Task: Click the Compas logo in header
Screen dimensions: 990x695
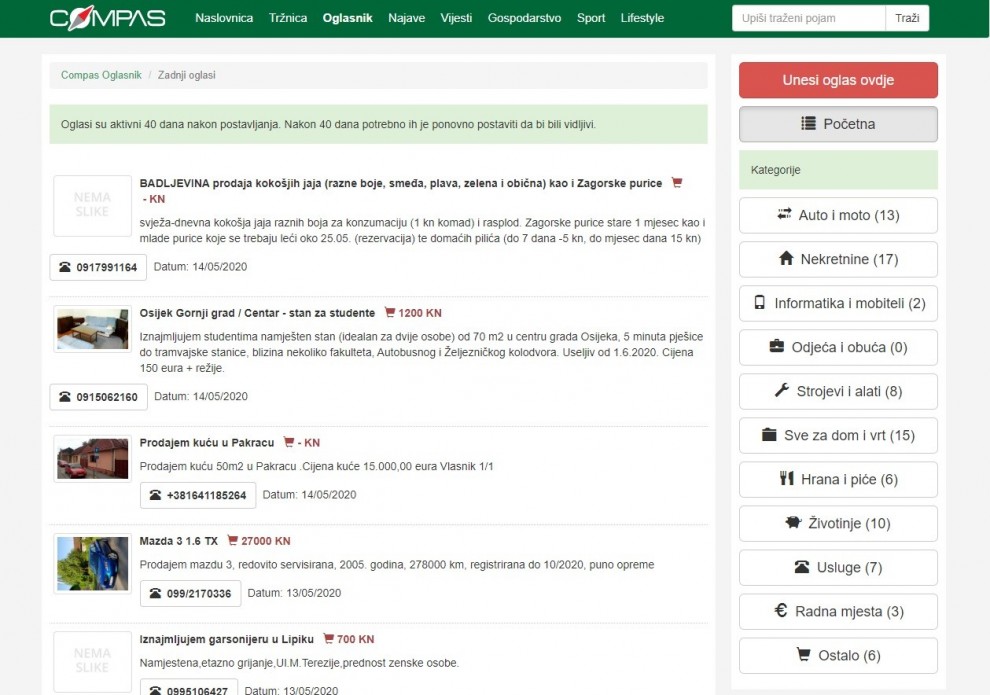Action: tap(107, 18)
